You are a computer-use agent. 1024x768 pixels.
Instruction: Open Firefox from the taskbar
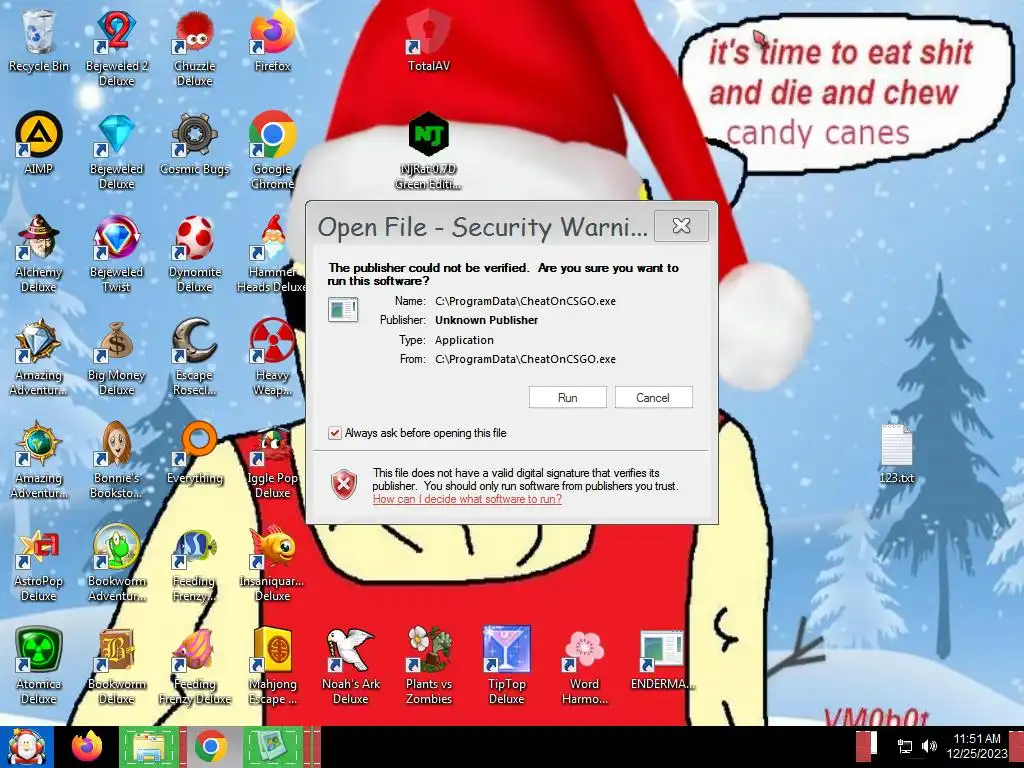click(88, 746)
